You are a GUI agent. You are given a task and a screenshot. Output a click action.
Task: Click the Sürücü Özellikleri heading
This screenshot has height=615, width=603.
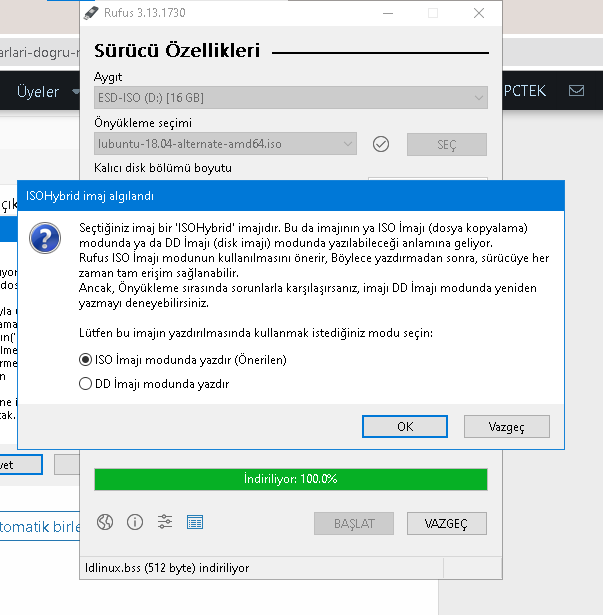click(x=177, y=51)
